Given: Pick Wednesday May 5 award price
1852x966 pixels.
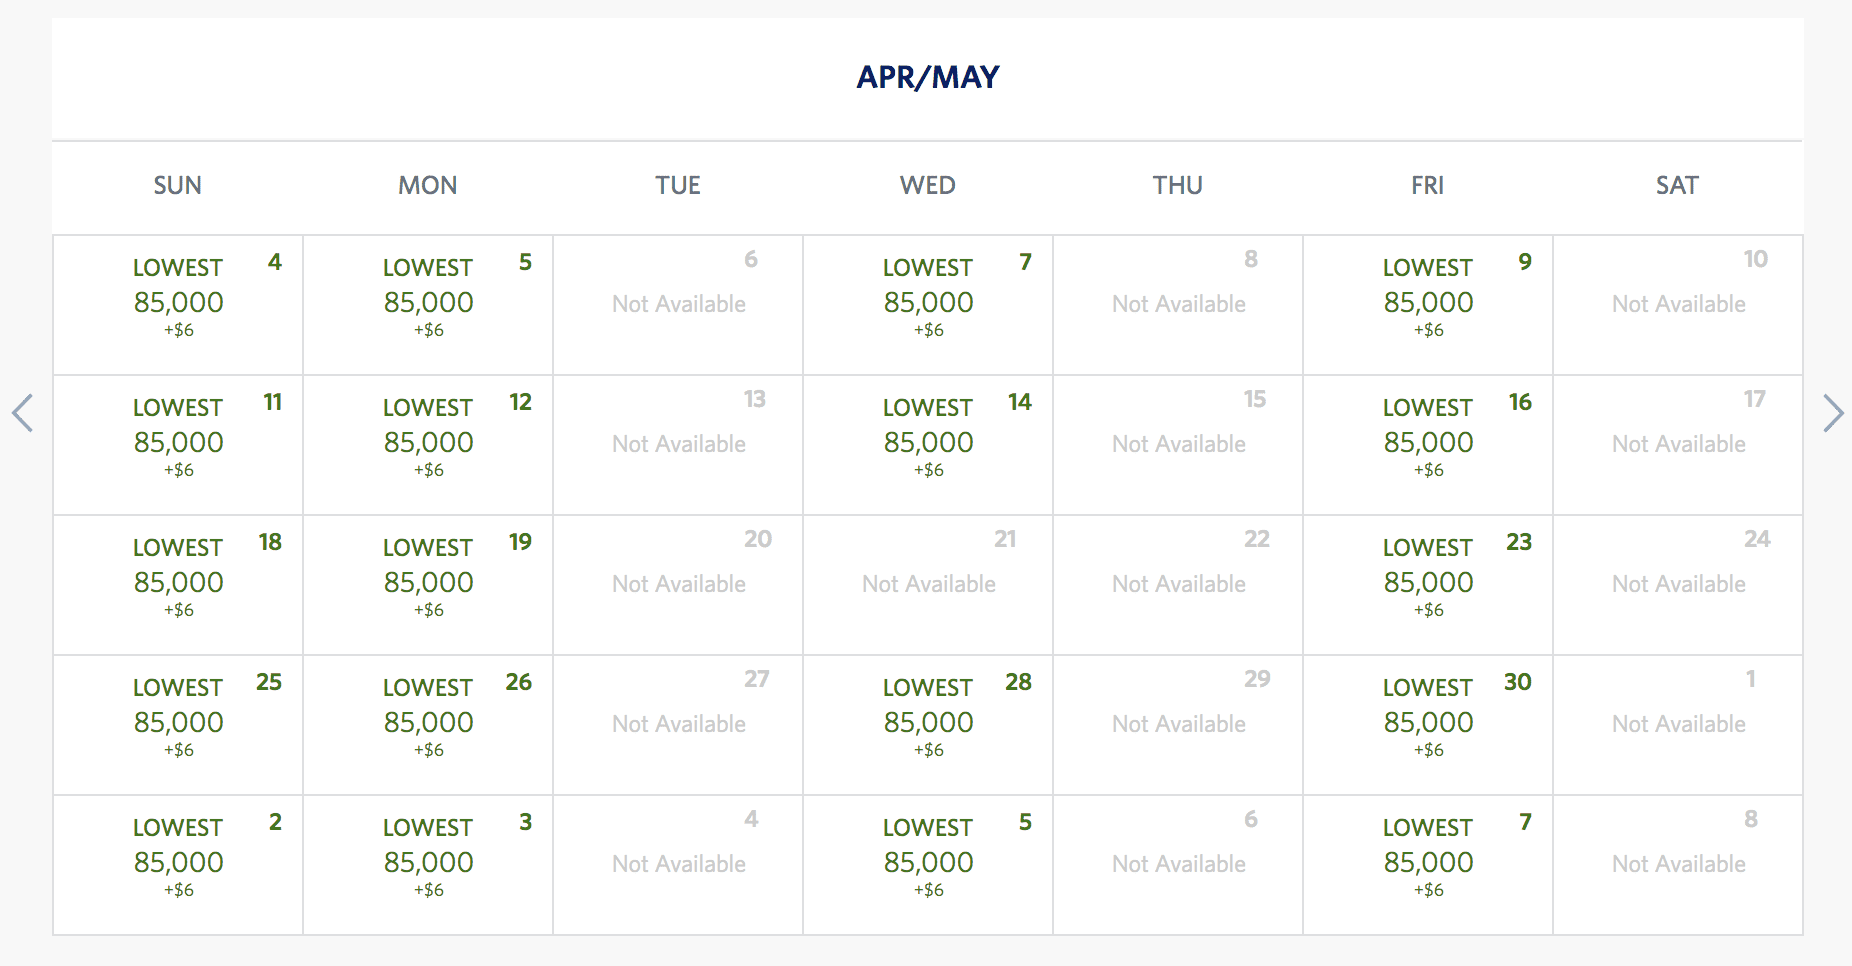Looking at the screenshot, I should pyautogui.click(x=927, y=863).
